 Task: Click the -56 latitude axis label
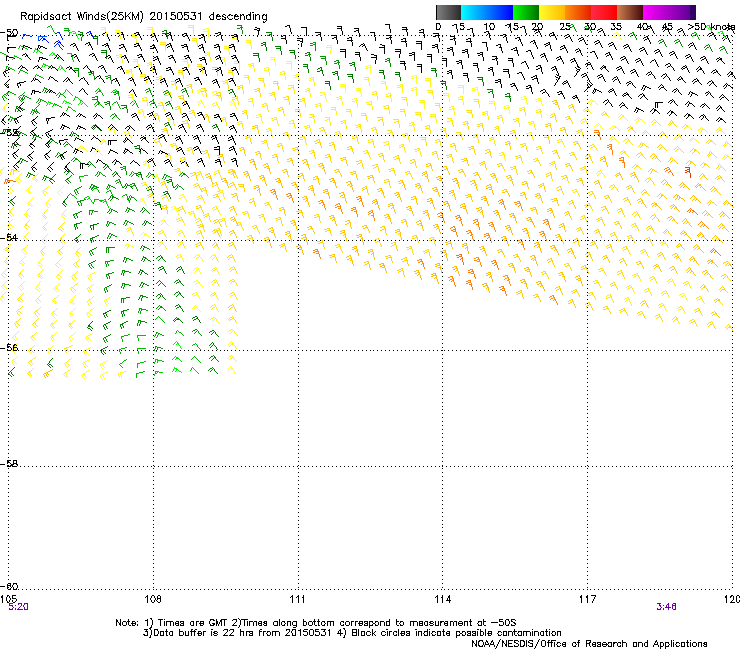point(9,347)
